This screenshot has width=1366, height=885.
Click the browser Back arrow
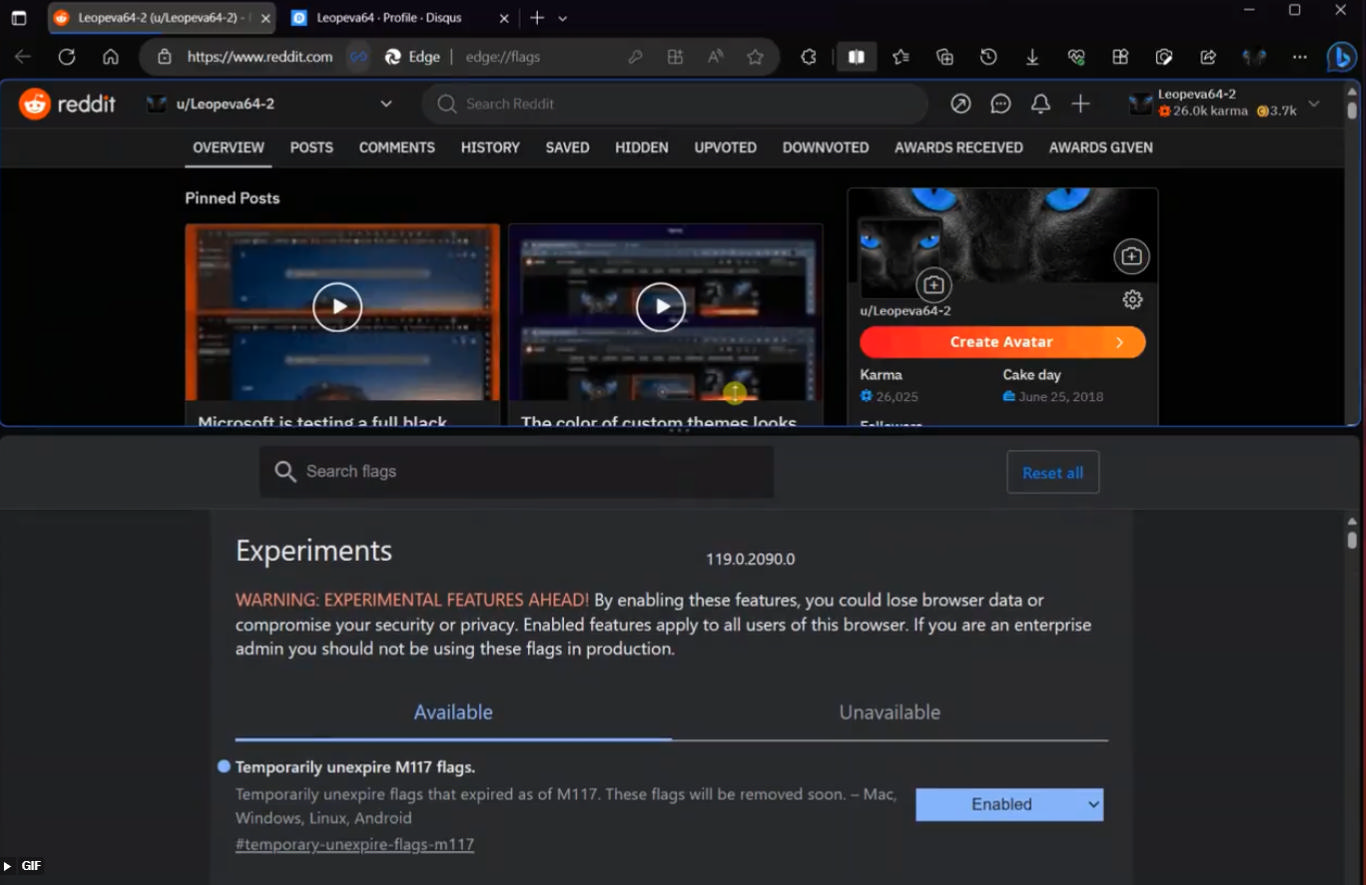[x=22, y=57]
